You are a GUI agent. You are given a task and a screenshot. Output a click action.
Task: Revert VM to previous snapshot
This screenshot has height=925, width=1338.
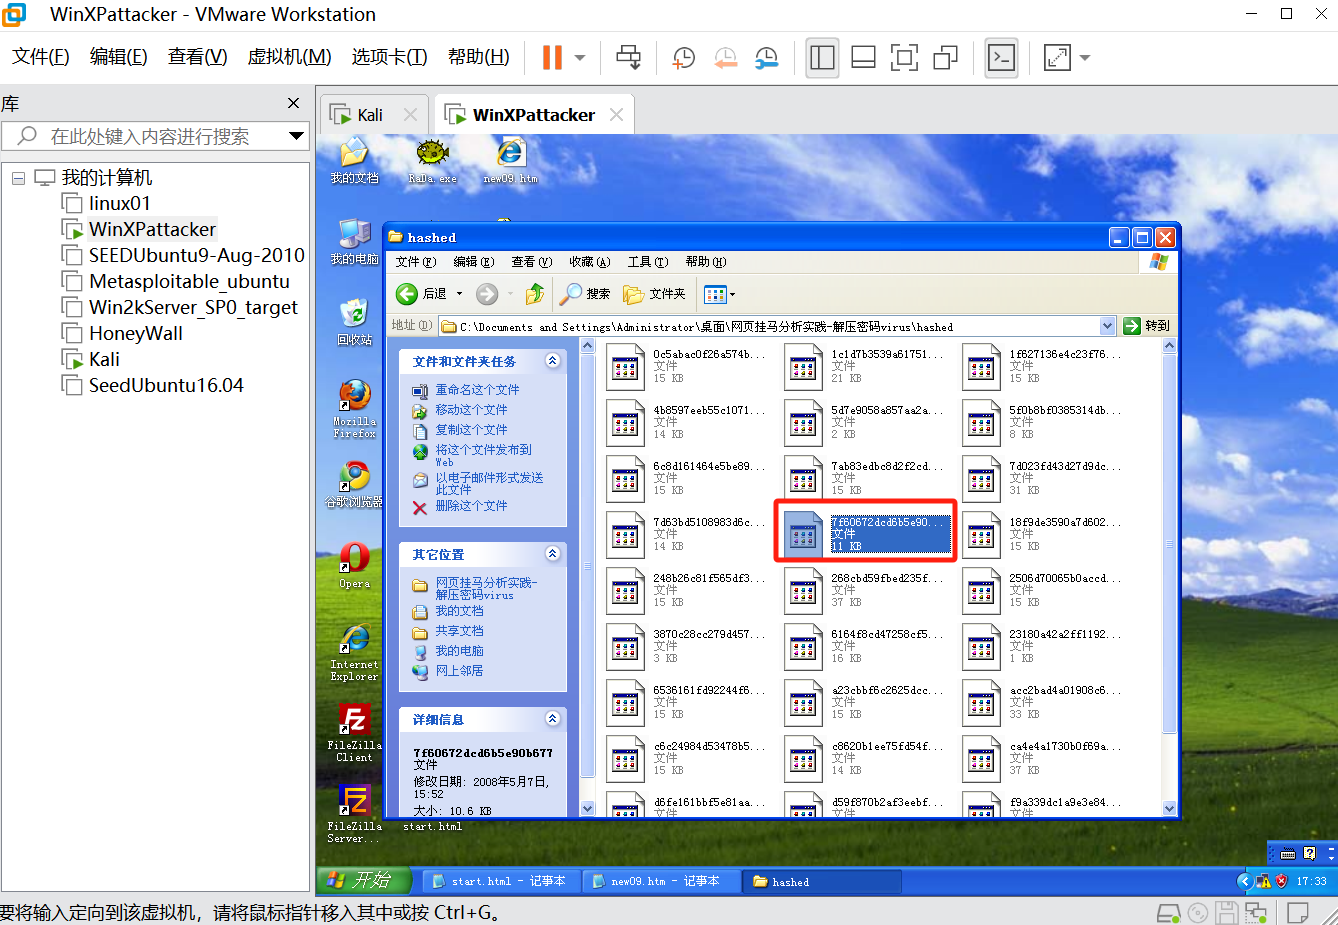(x=726, y=57)
